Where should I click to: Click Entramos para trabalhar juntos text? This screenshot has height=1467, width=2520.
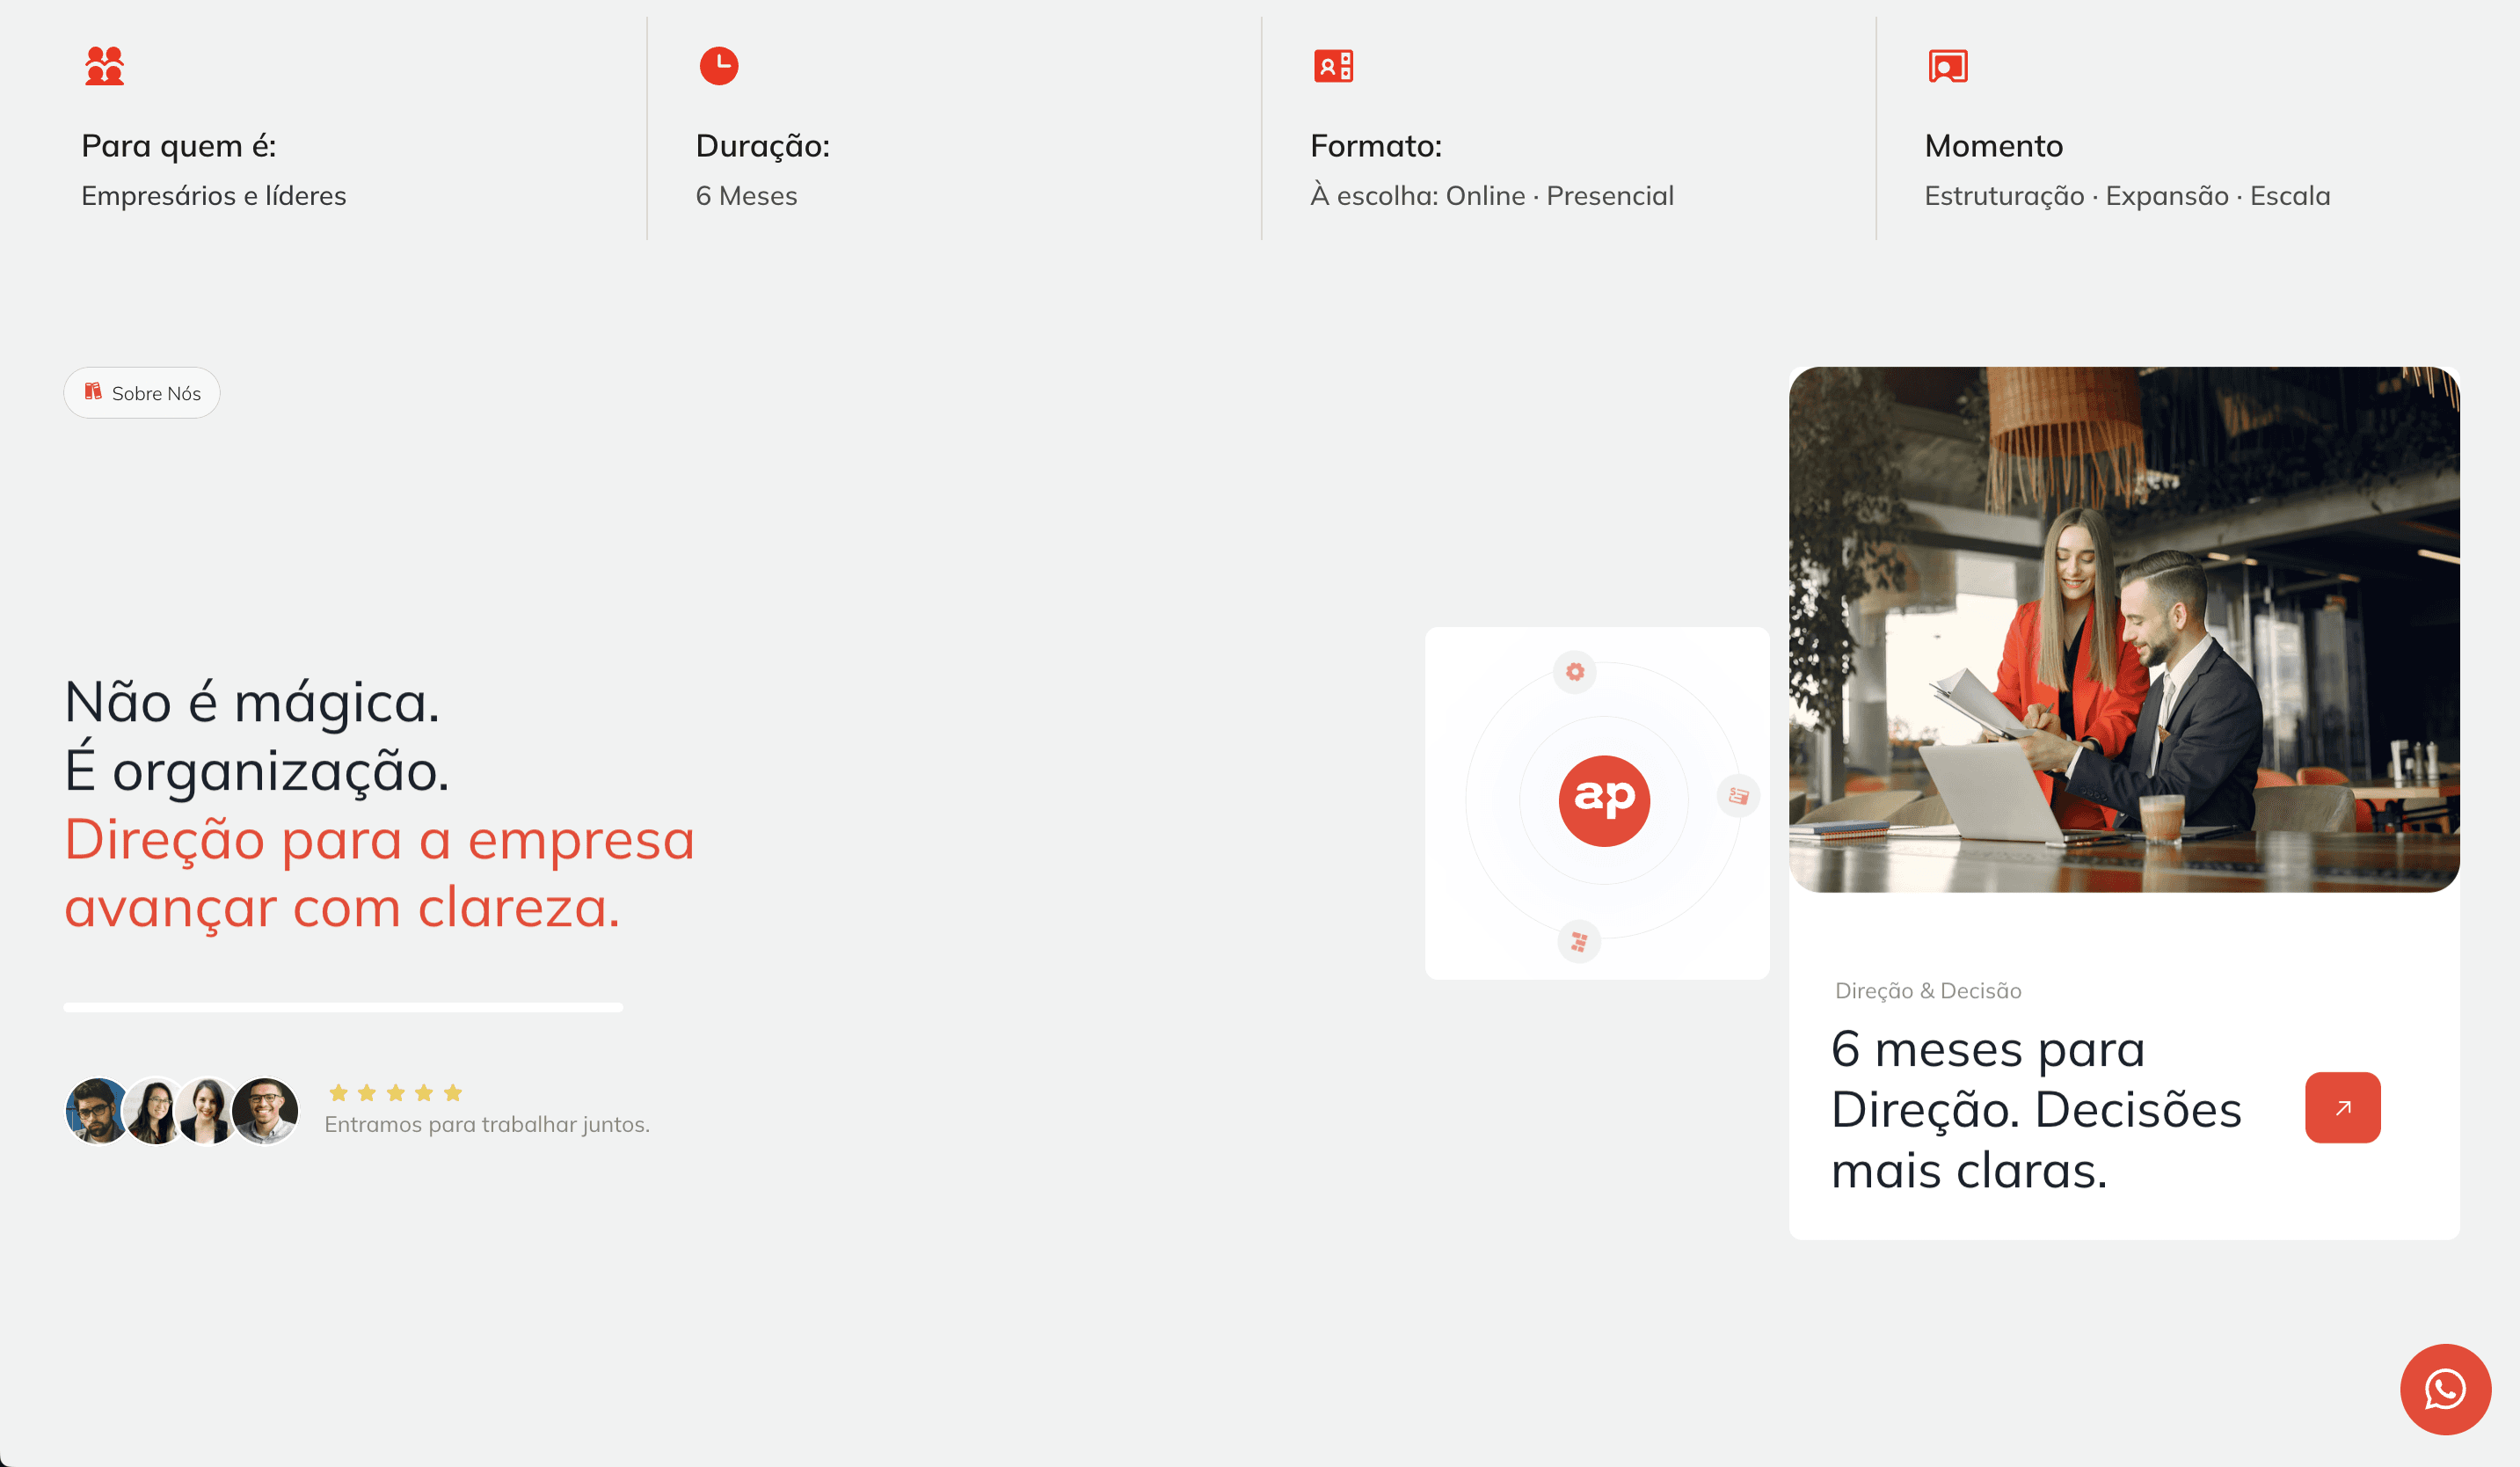click(x=487, y=1124)
